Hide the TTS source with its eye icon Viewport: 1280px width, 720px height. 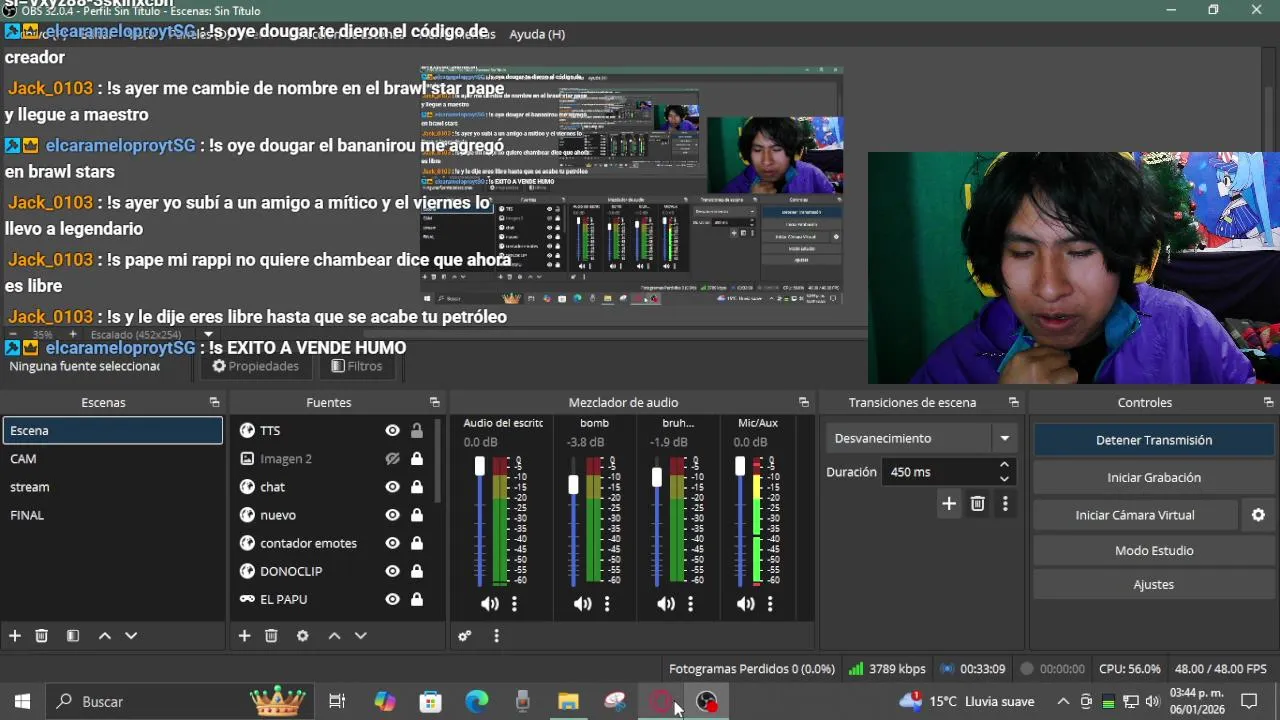click(392, 430)
